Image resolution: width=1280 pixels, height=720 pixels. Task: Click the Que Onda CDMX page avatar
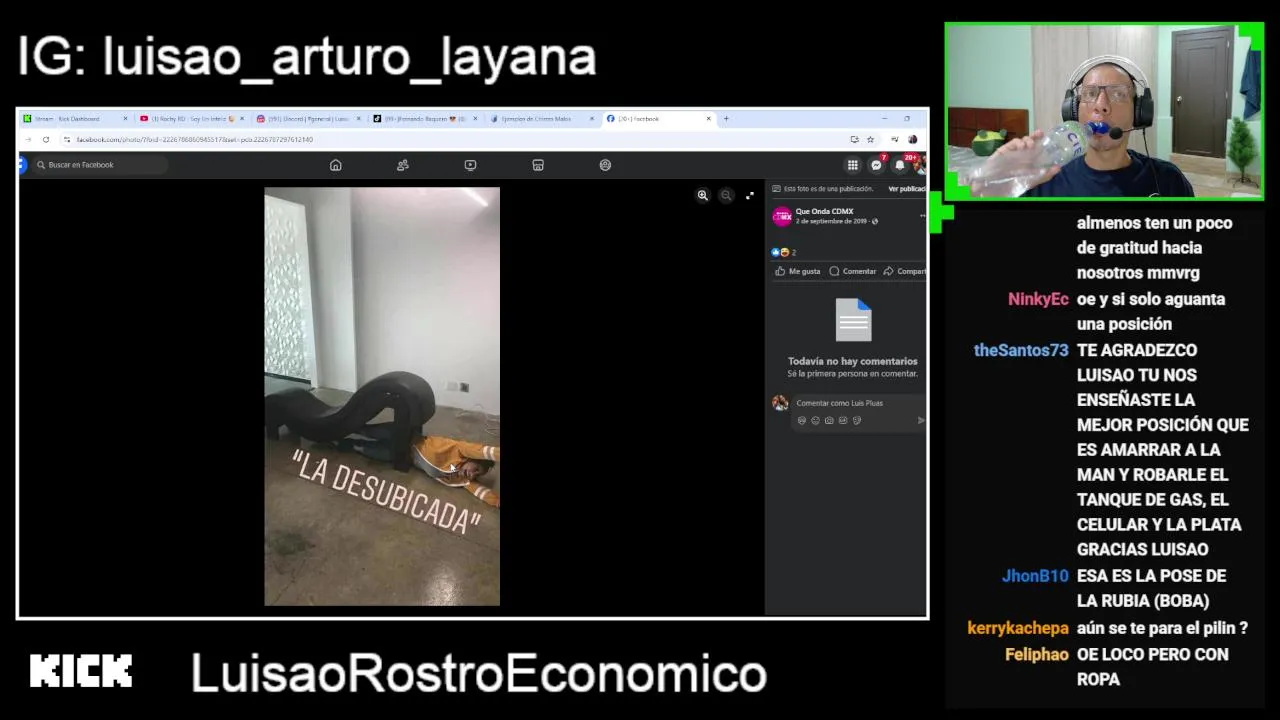(x=783, y=216)
